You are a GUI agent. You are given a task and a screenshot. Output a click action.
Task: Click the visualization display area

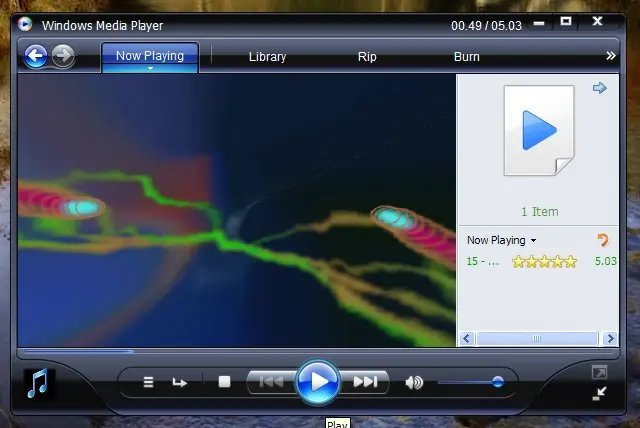(237, 211)
